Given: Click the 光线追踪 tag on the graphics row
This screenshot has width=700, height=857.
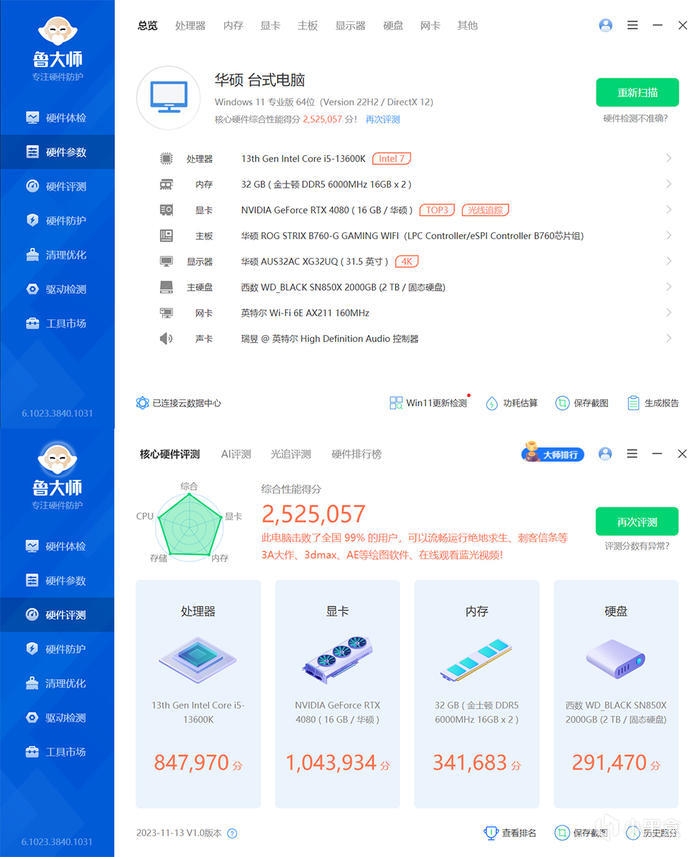Looking at the screenshot, I should 485,210.
